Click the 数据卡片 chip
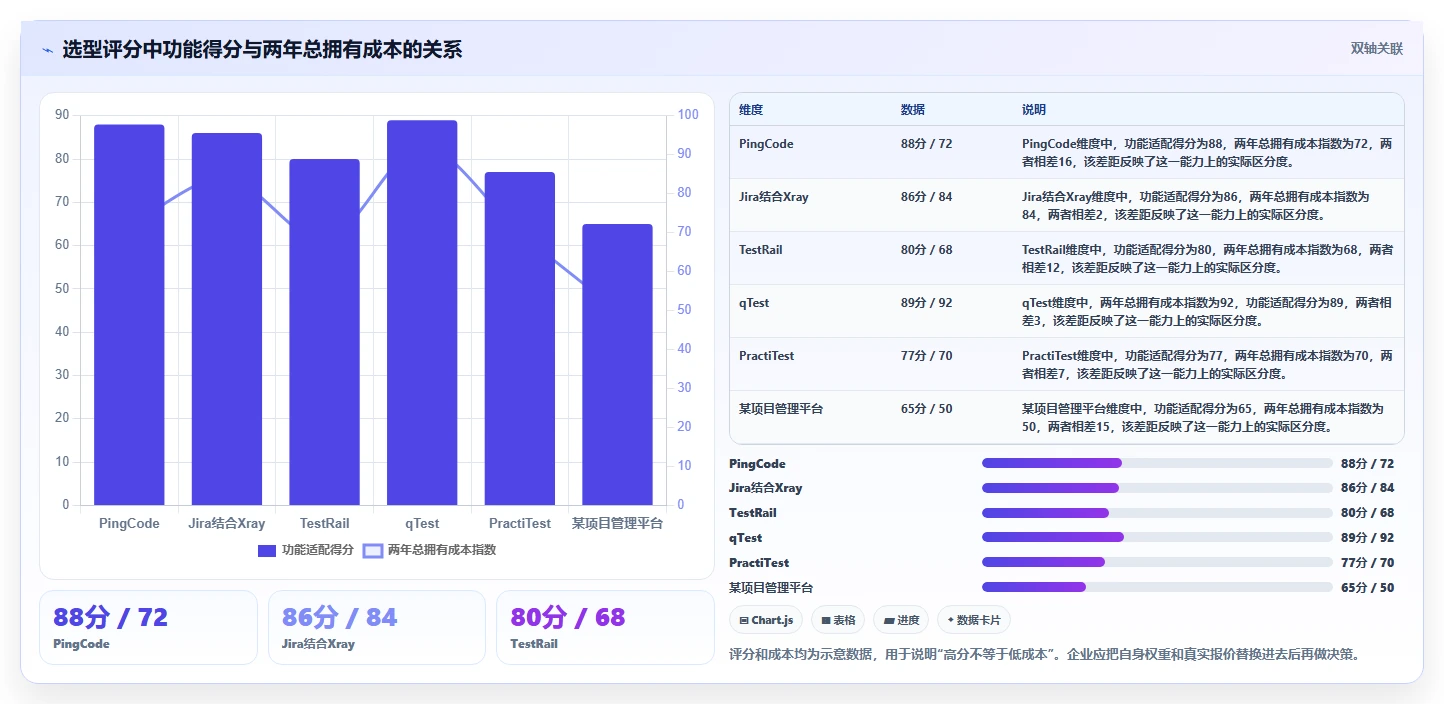The height and width of the screenshot is (704, 1444). (974, 620)
